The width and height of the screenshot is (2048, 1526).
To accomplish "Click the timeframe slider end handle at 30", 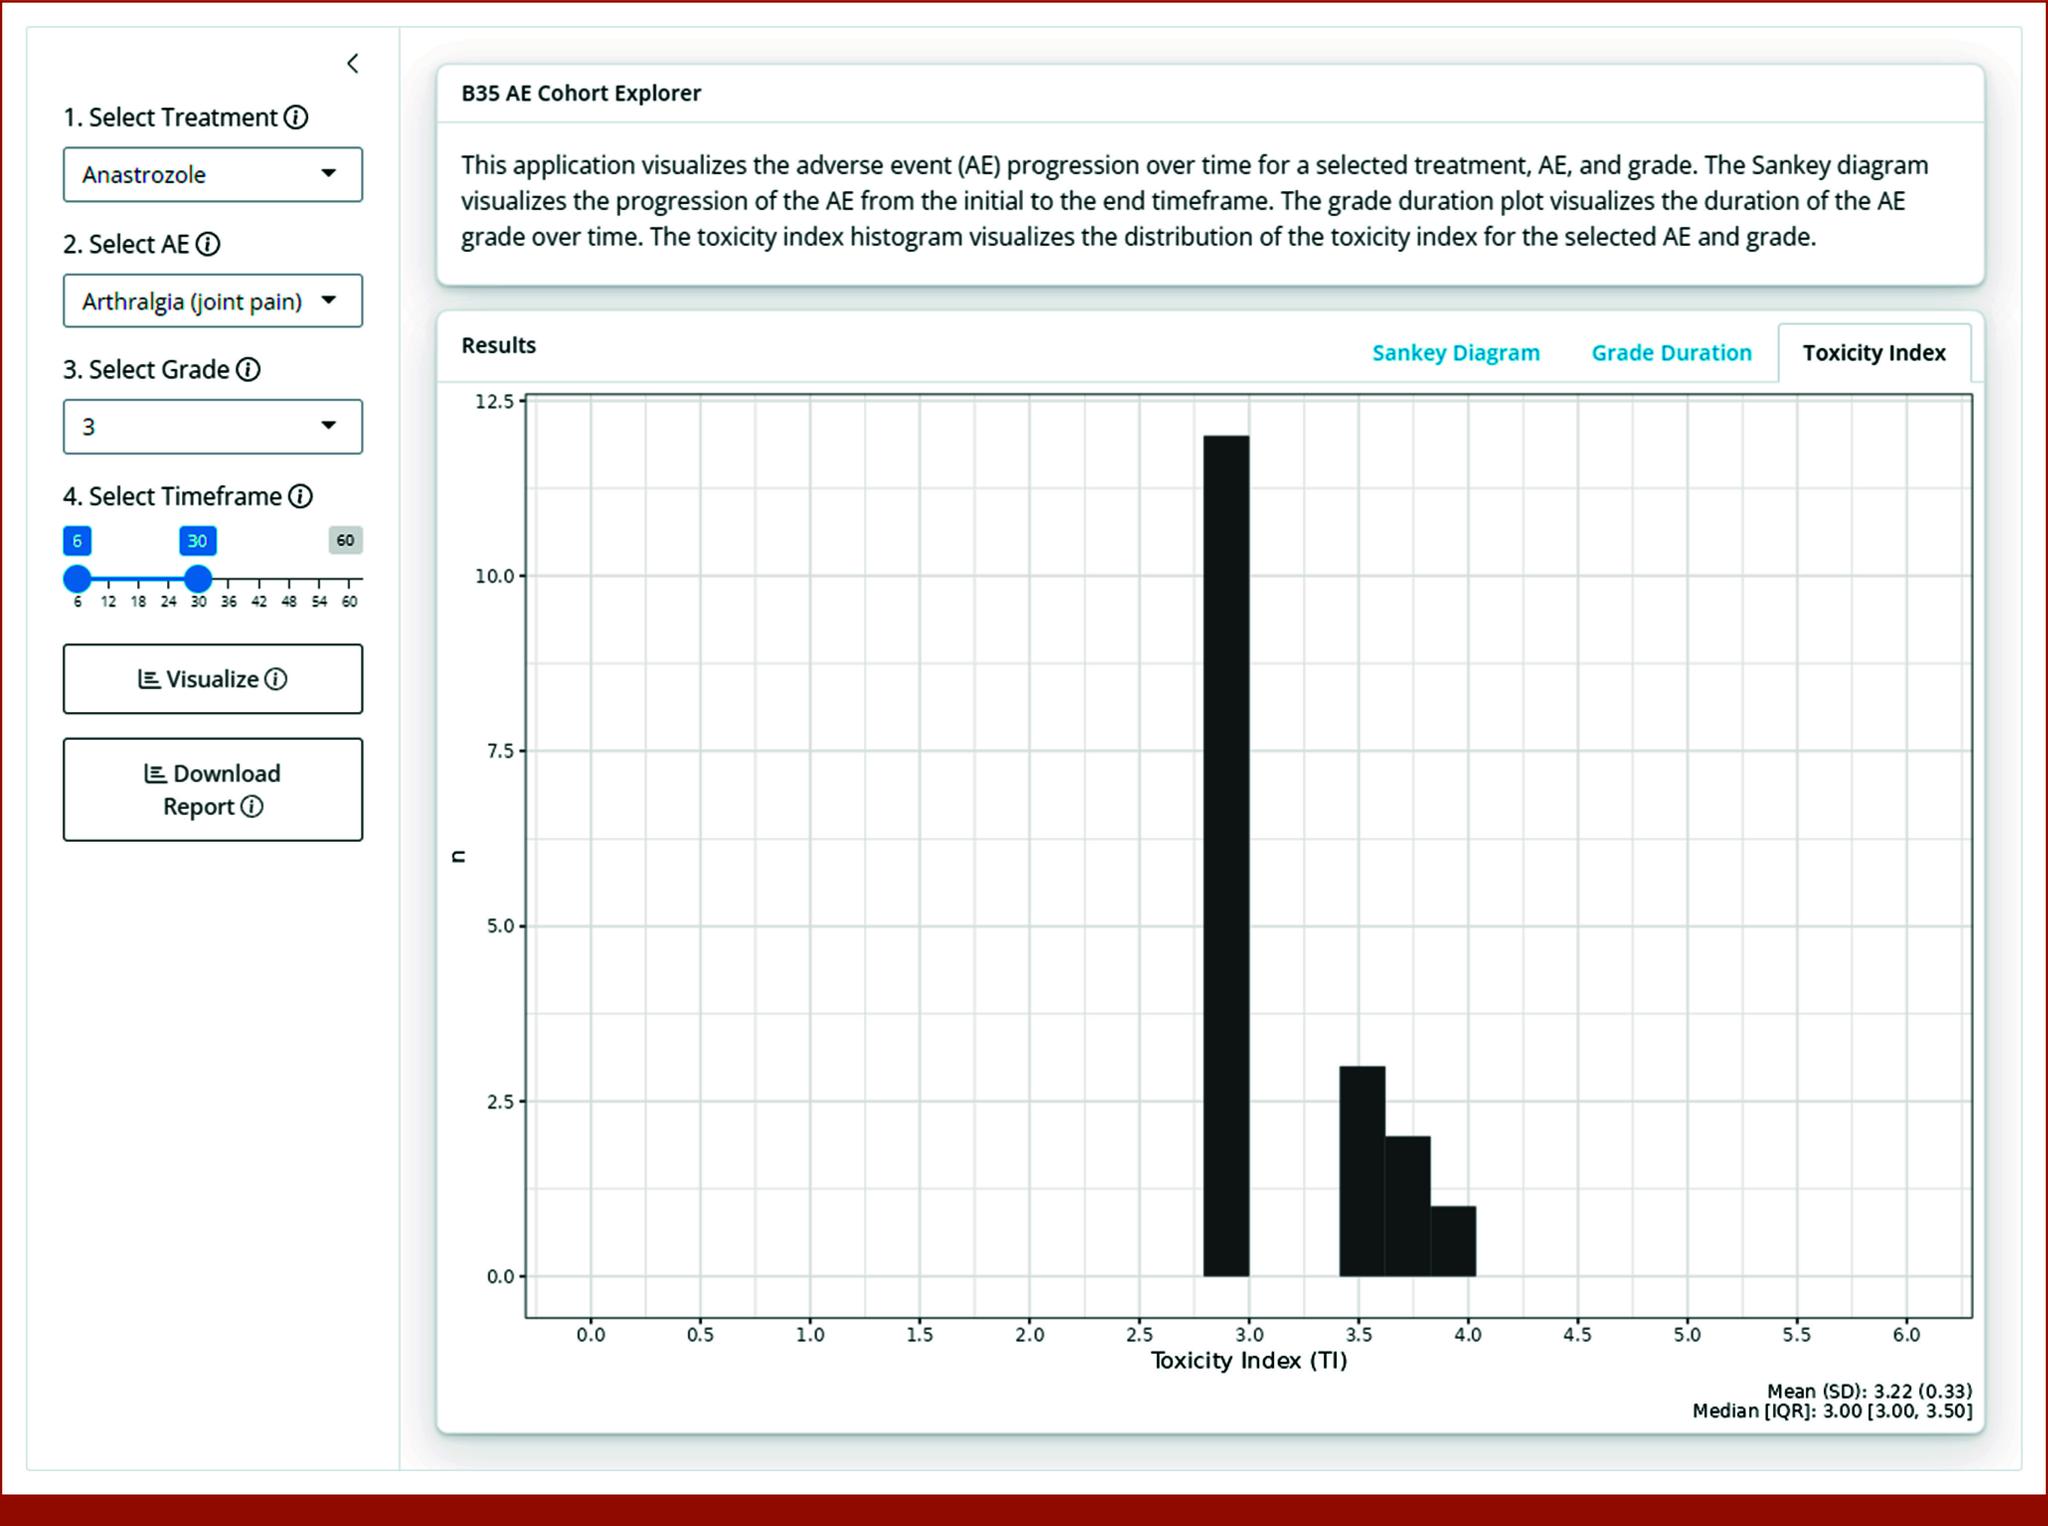I will (x=198, y=578).
